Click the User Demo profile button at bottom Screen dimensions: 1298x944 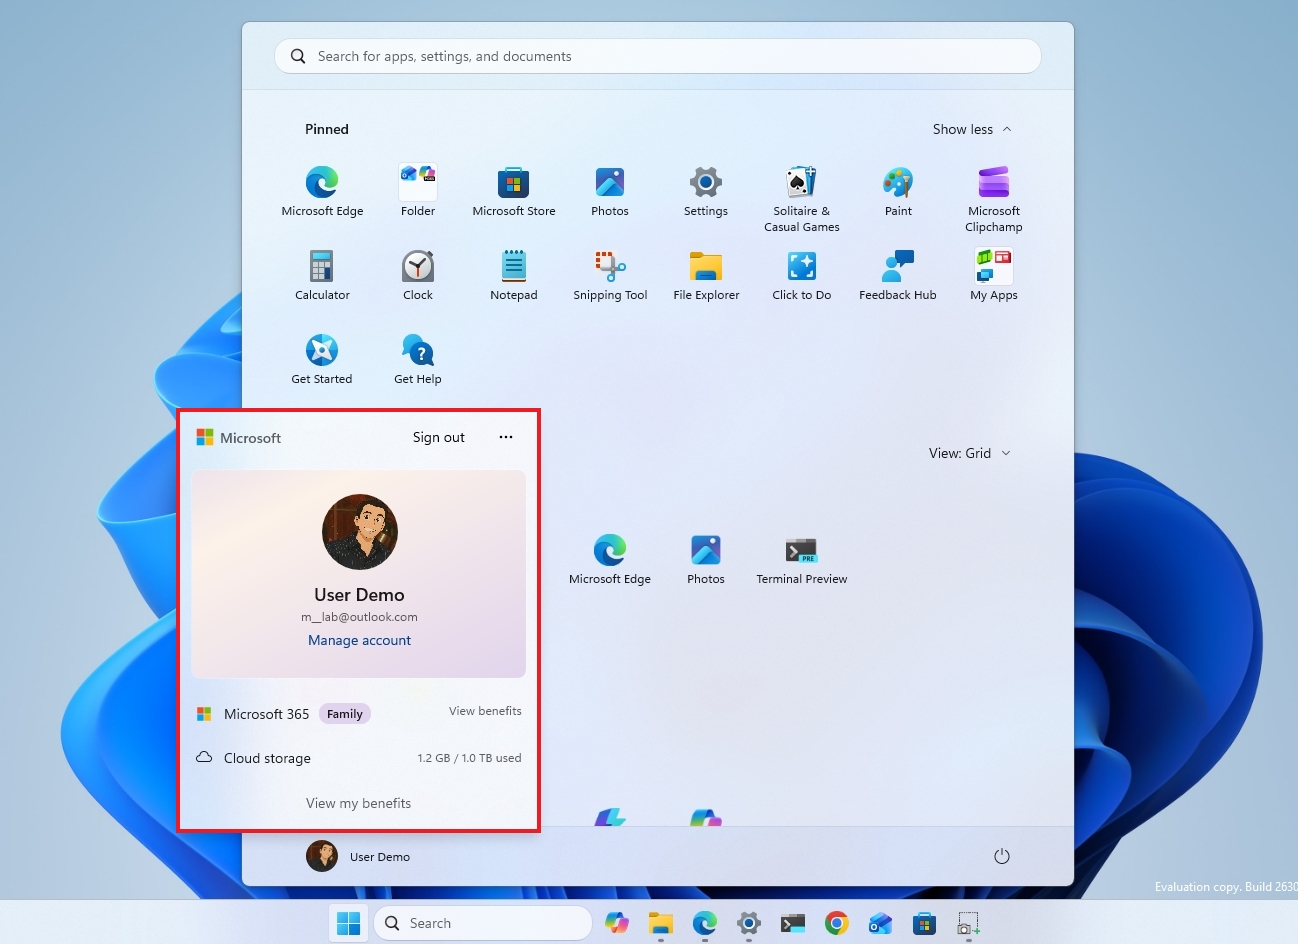click(x=358, y=856)
